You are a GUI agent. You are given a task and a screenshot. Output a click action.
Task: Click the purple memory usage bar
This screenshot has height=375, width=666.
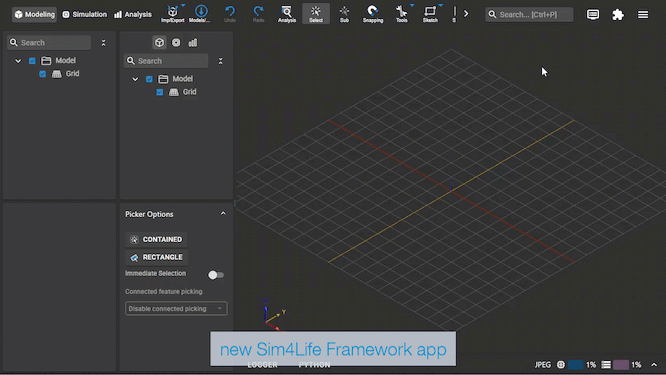[x=621, y=365]
